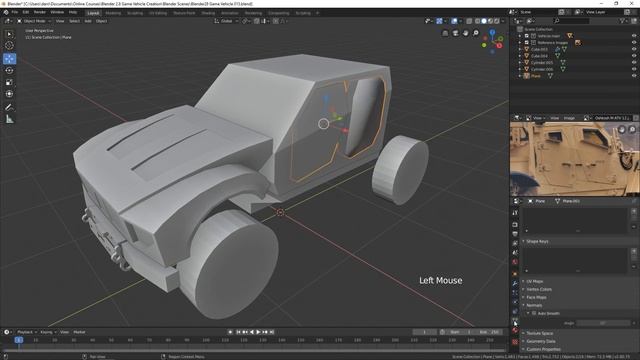
Task: Open the Global transform orientation dropdown
Action: pos(226,21)
